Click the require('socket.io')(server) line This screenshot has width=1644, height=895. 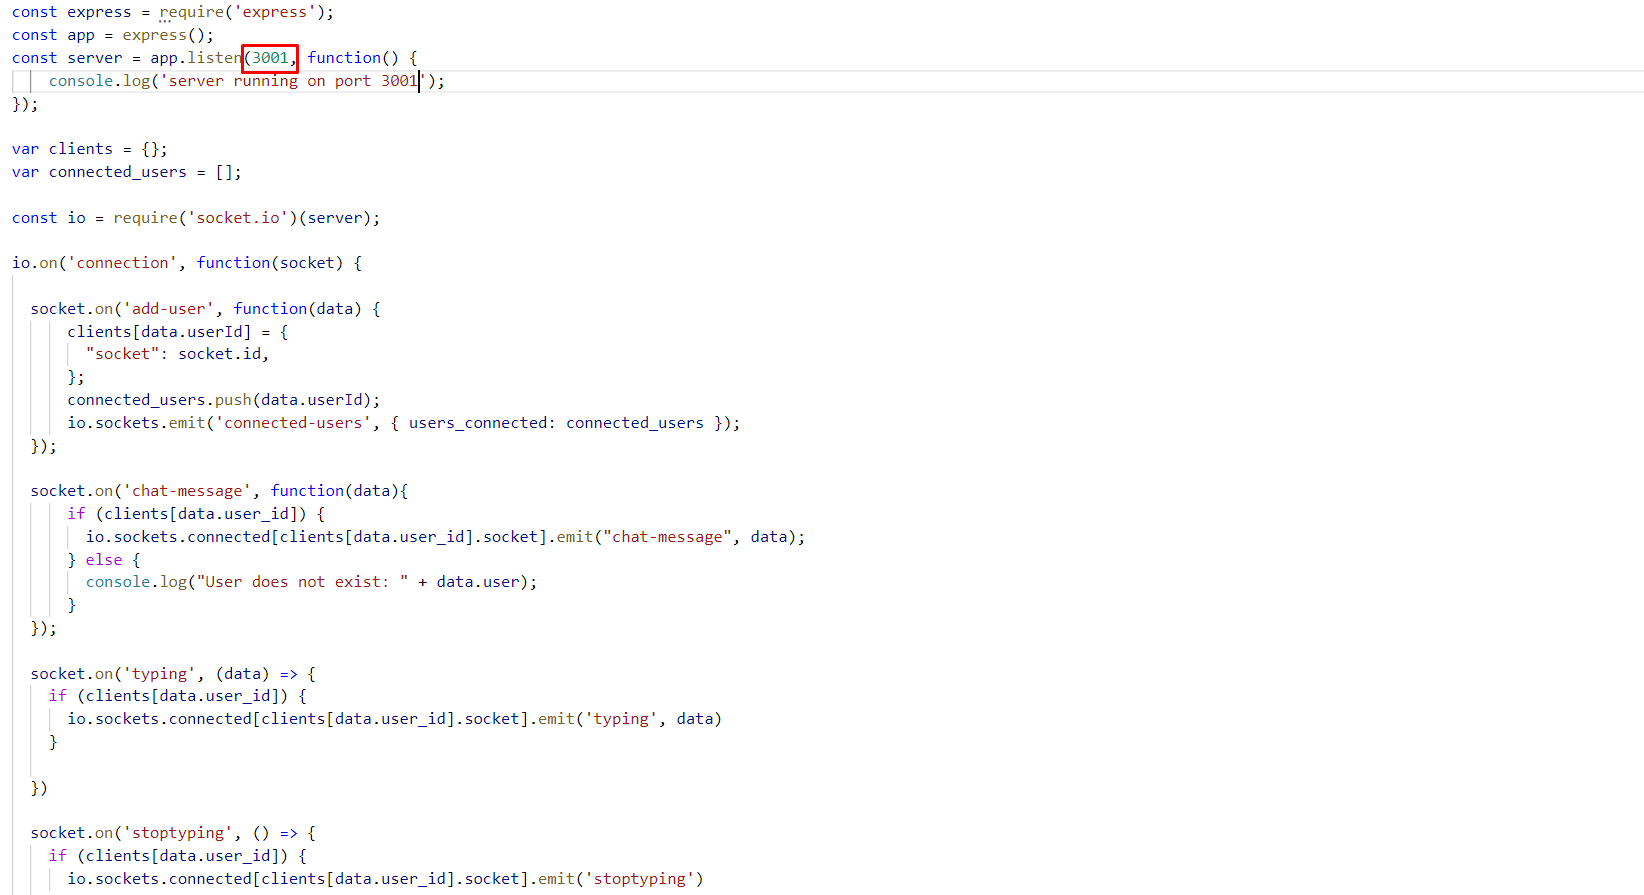point(196,218)
